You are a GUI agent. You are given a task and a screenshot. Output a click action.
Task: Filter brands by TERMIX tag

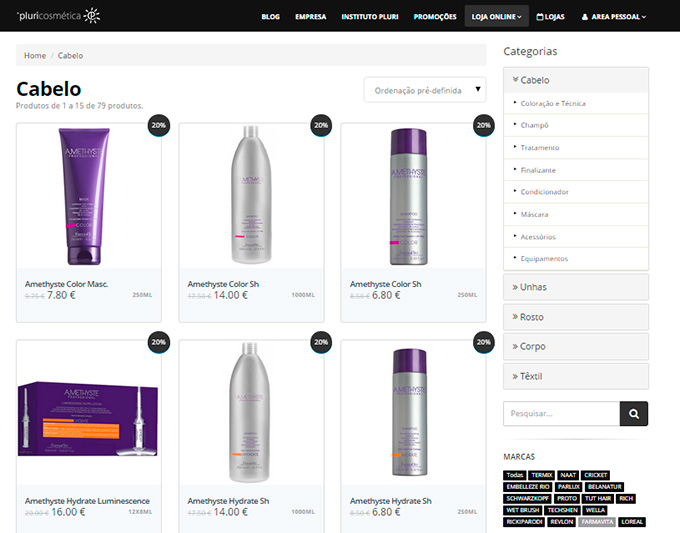[542, 475]
